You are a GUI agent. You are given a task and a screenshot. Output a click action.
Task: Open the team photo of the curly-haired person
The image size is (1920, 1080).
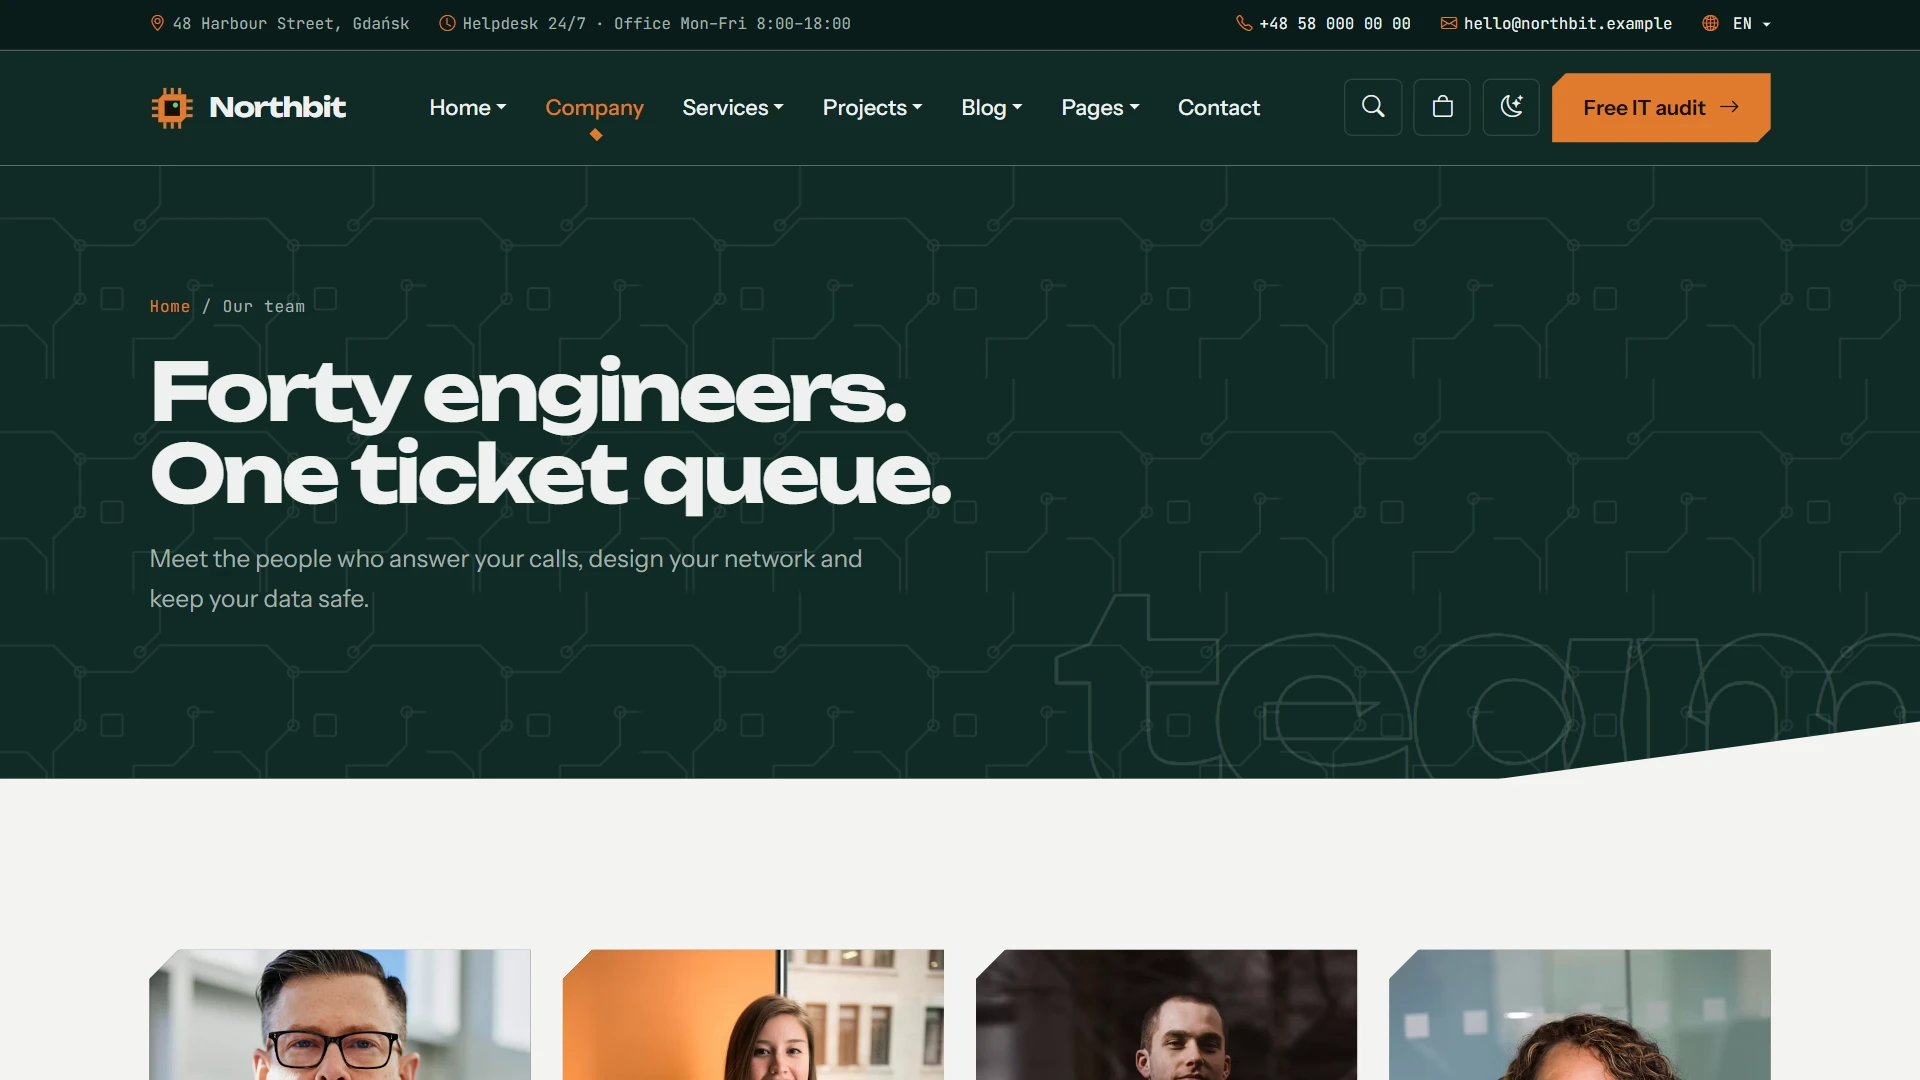coord(1580,1014)
